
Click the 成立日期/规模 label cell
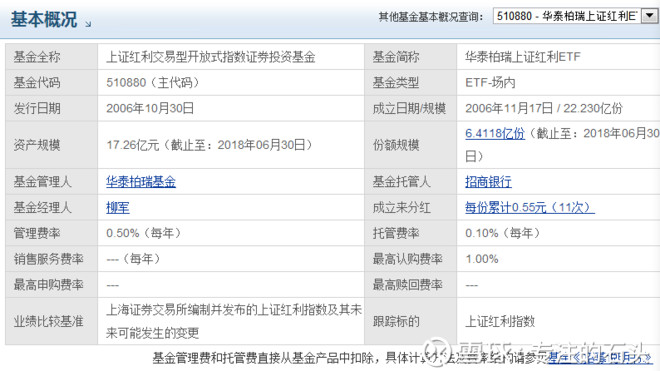pos(410,109)
